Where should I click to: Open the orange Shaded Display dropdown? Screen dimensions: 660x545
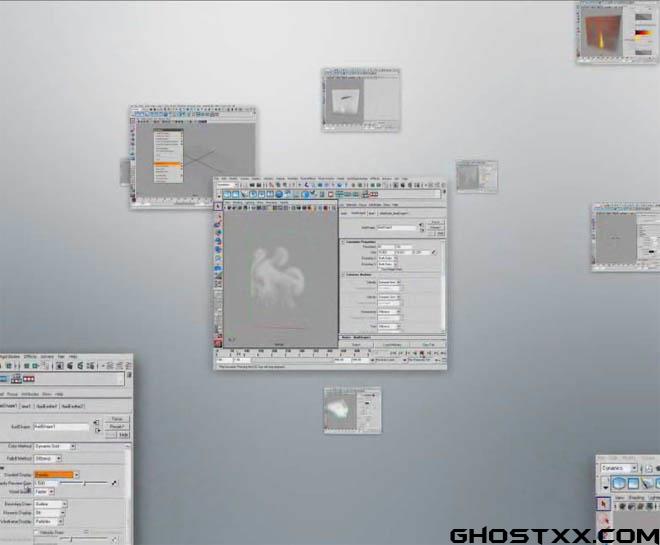tap(56, 475)
